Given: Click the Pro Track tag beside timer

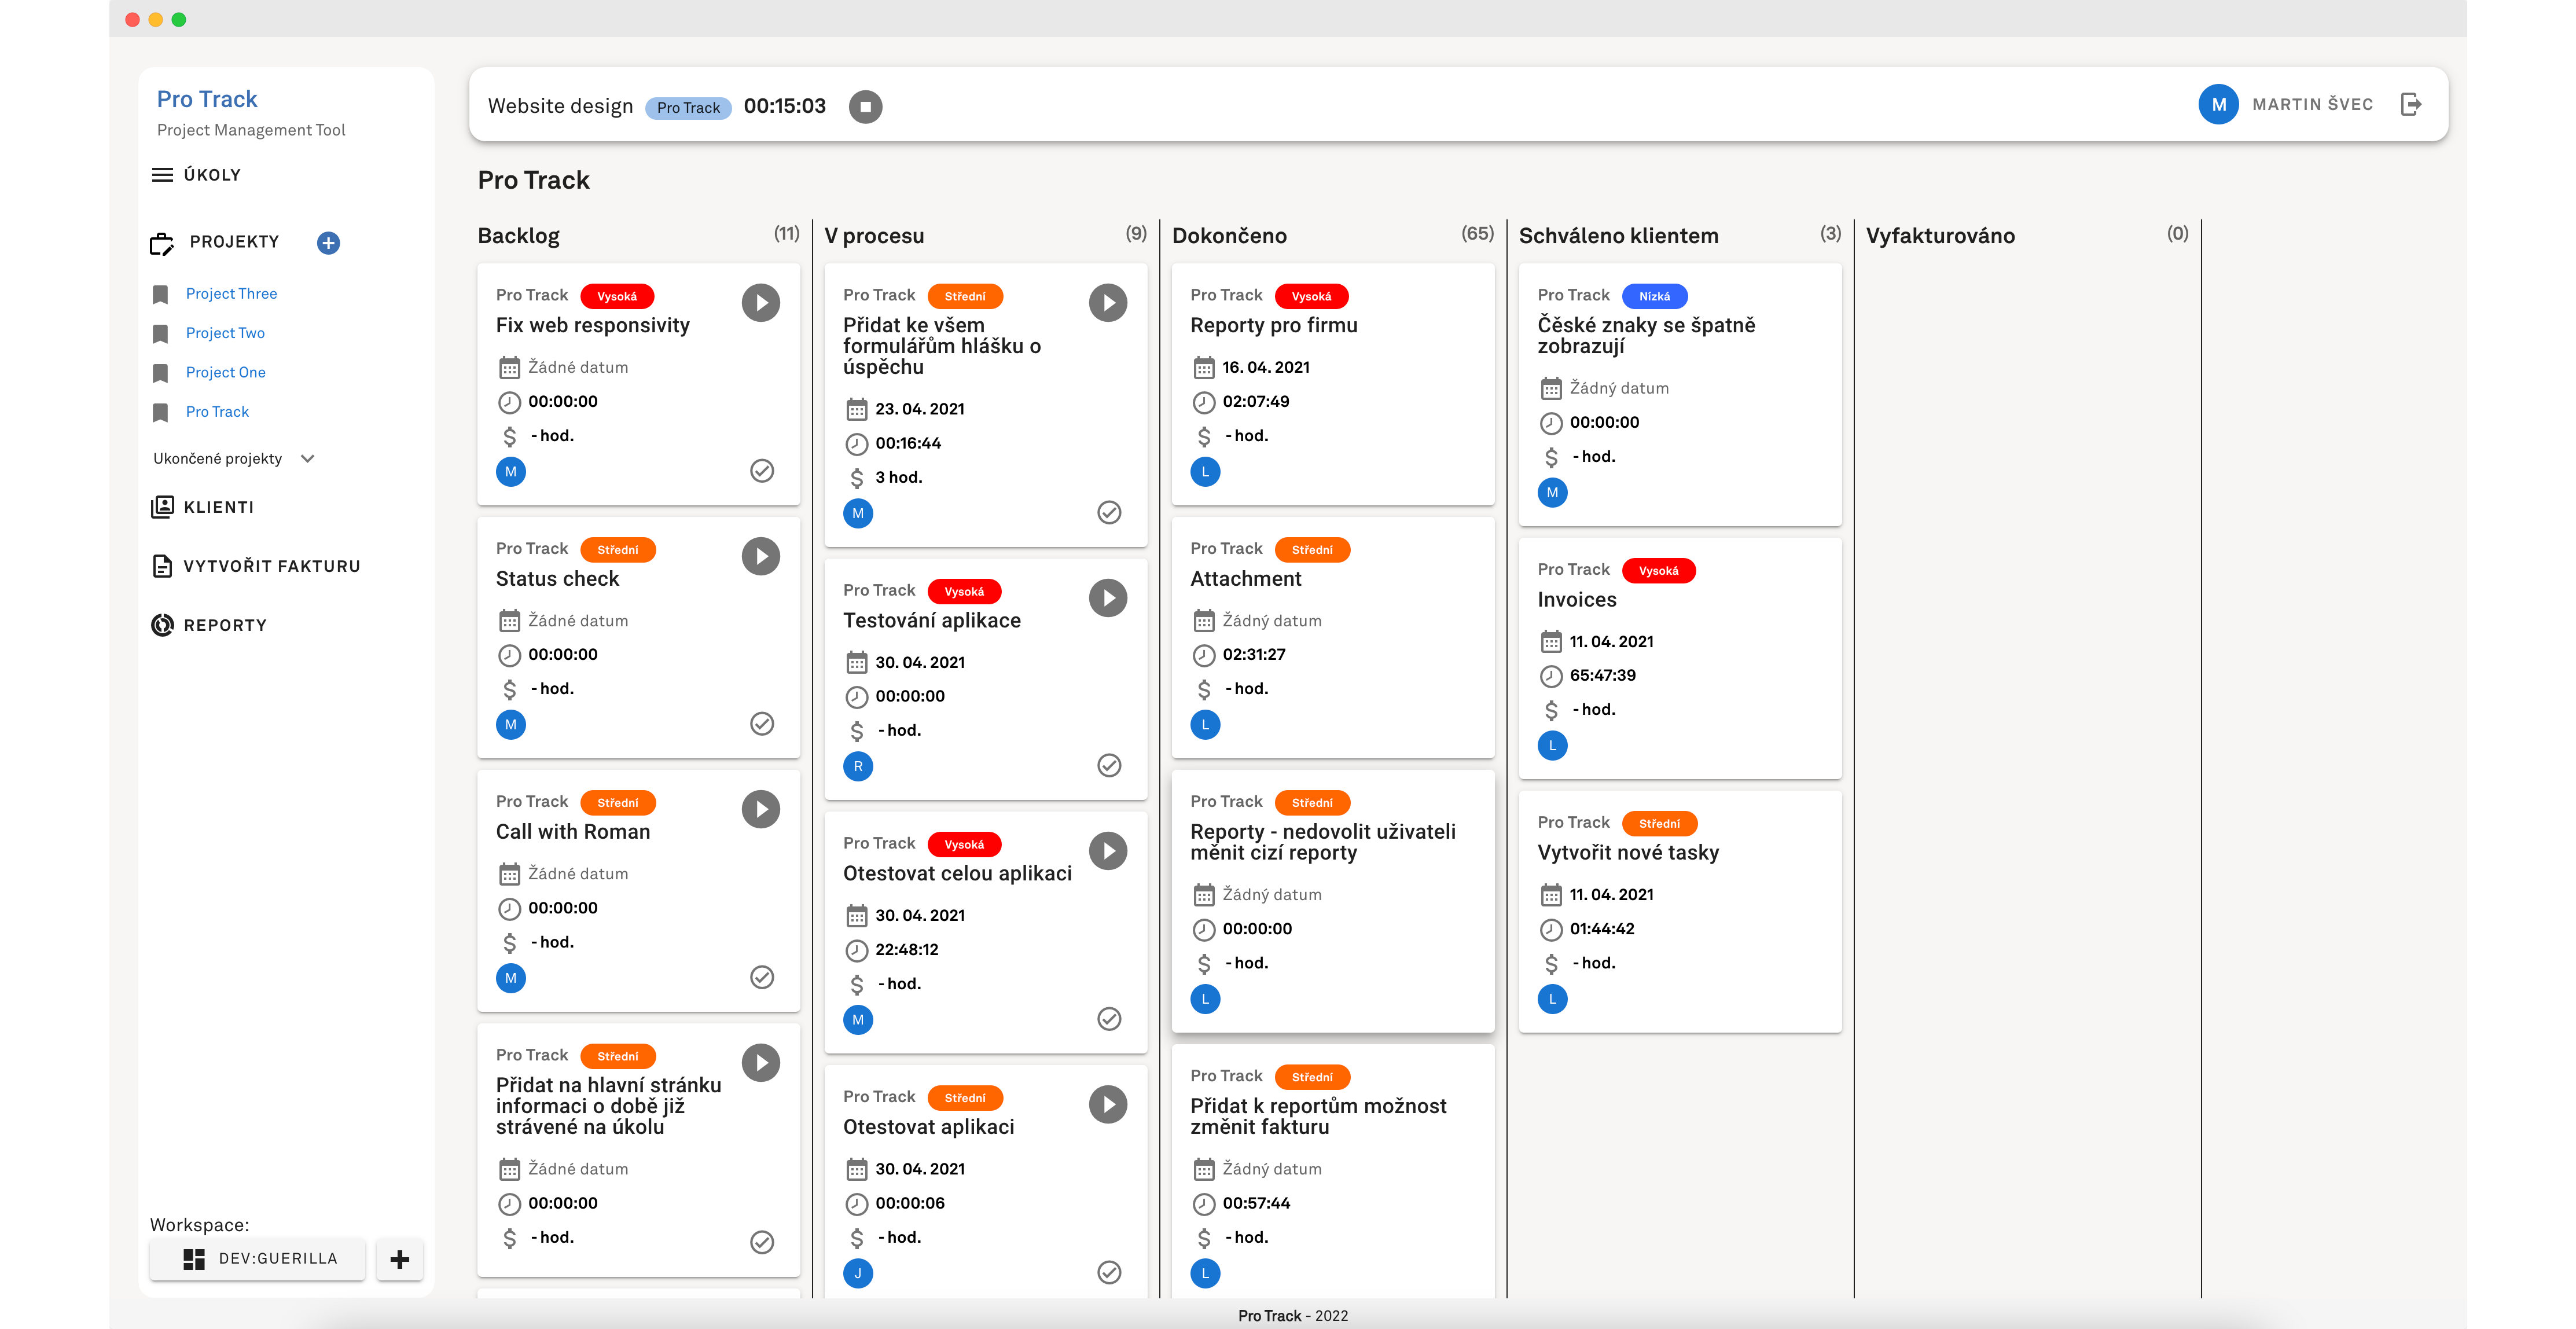Looking at the screenshot, I should pyautogui.click(x=688, y=108).
